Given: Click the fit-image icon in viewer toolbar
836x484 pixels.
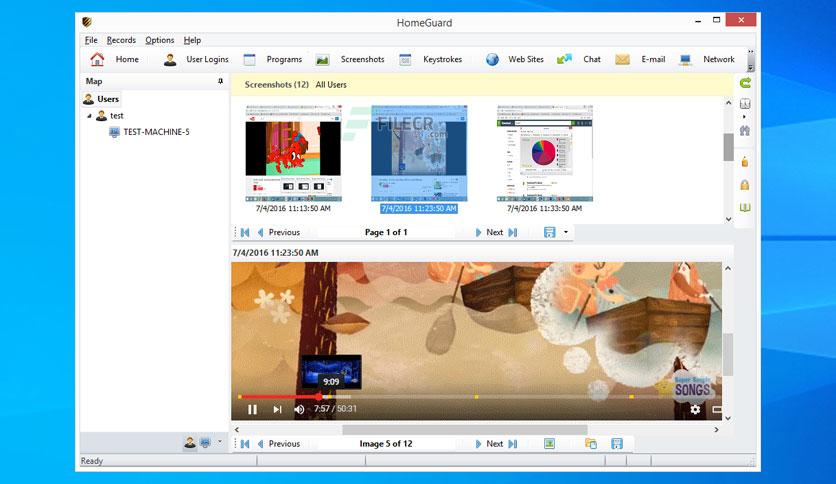Looking at the screenshot, I should pos(549,443).
